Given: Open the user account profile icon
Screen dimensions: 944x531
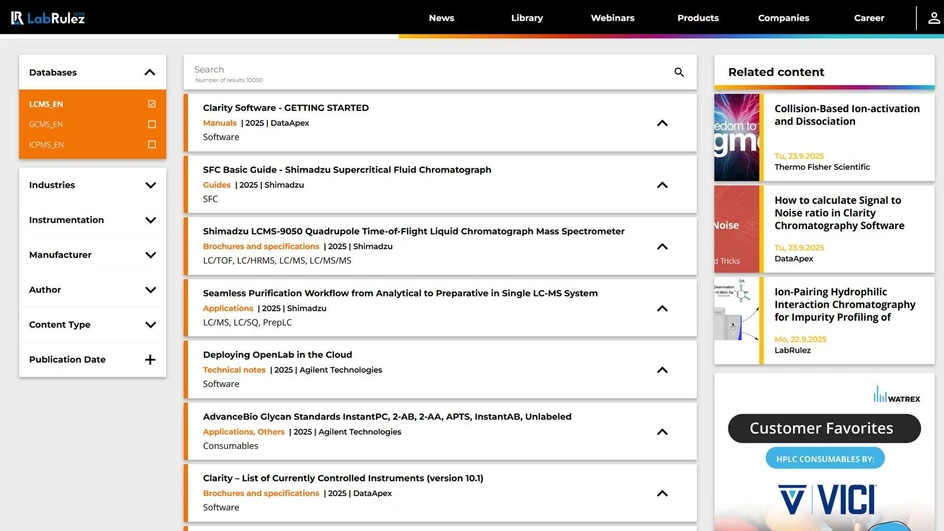Looking at the screenshot, I should click(933, 18).
